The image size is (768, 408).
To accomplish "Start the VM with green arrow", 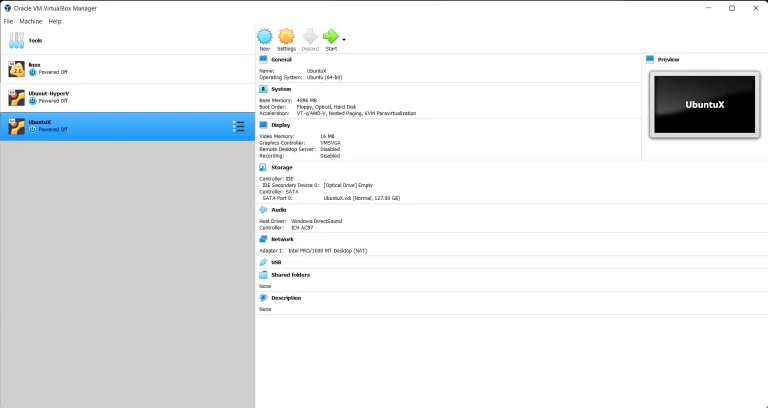I will coord(331,37).
